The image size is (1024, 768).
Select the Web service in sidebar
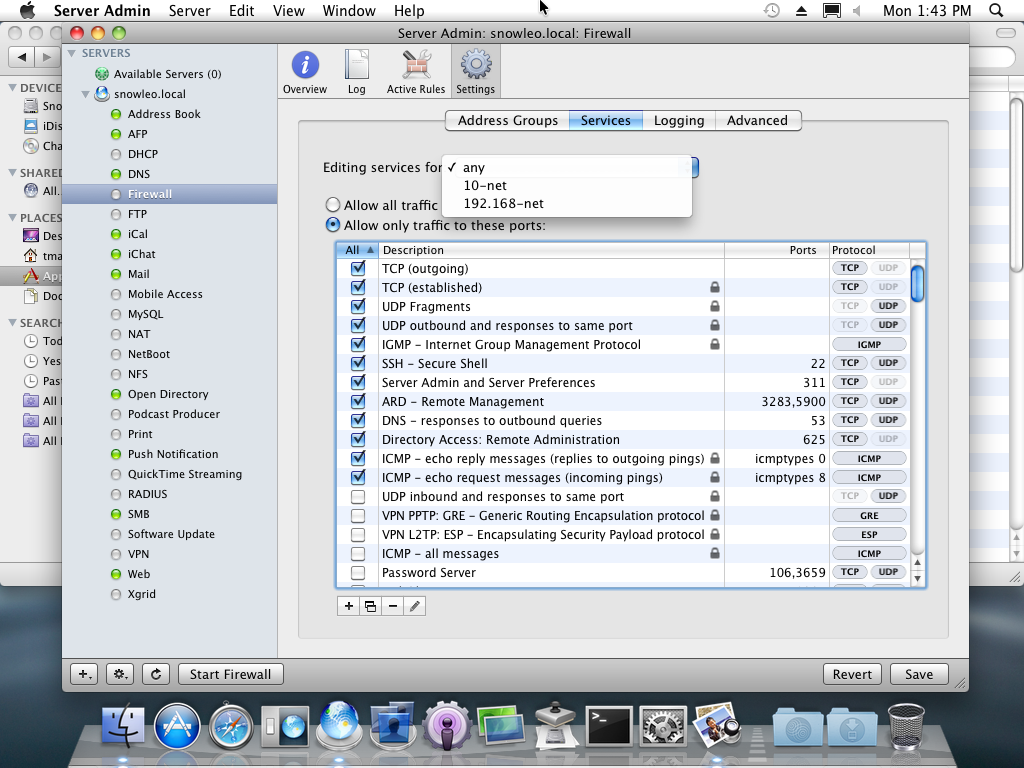pos(138,574)
